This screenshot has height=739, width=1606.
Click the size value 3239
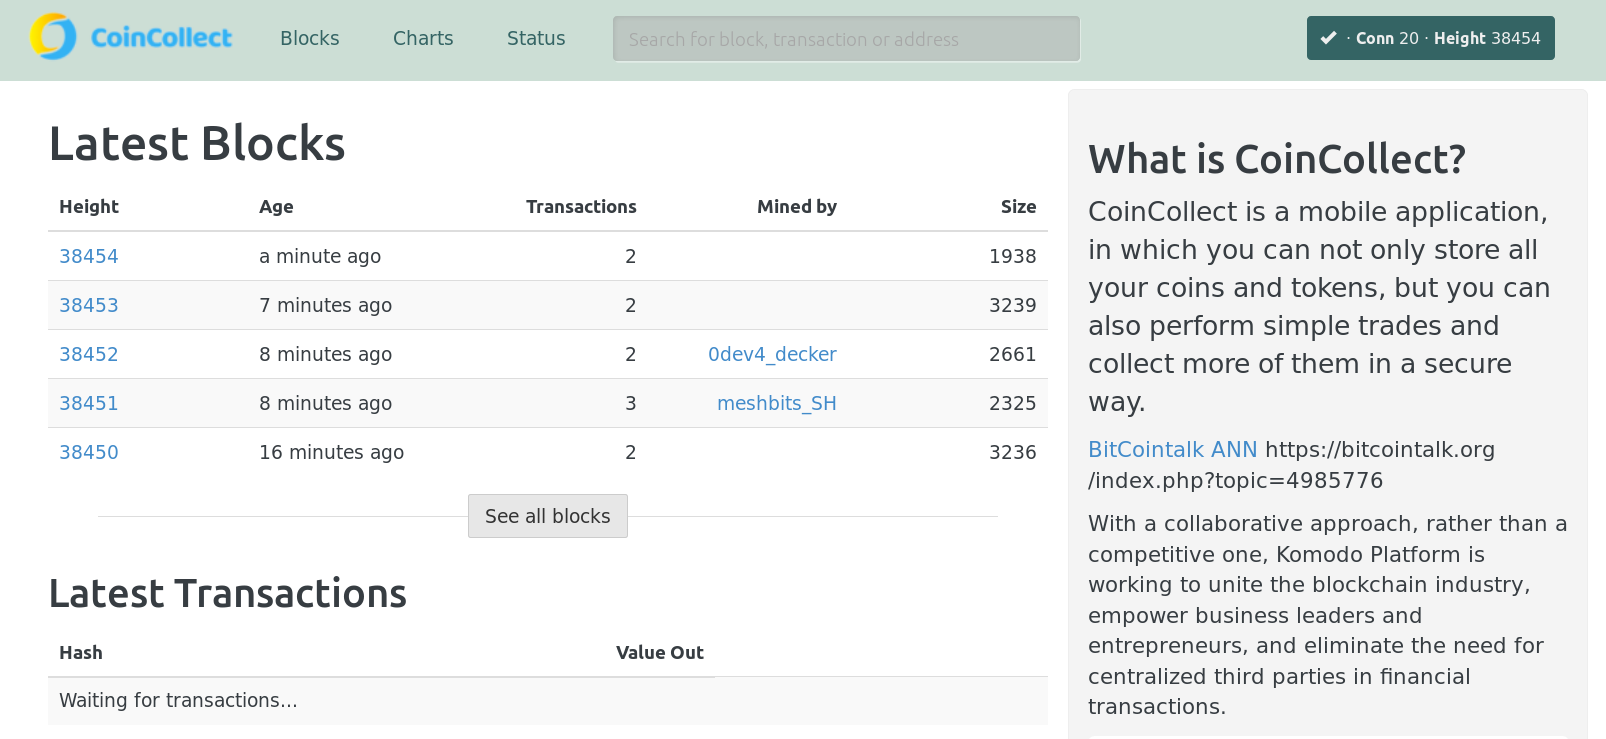coord(1013,305)
